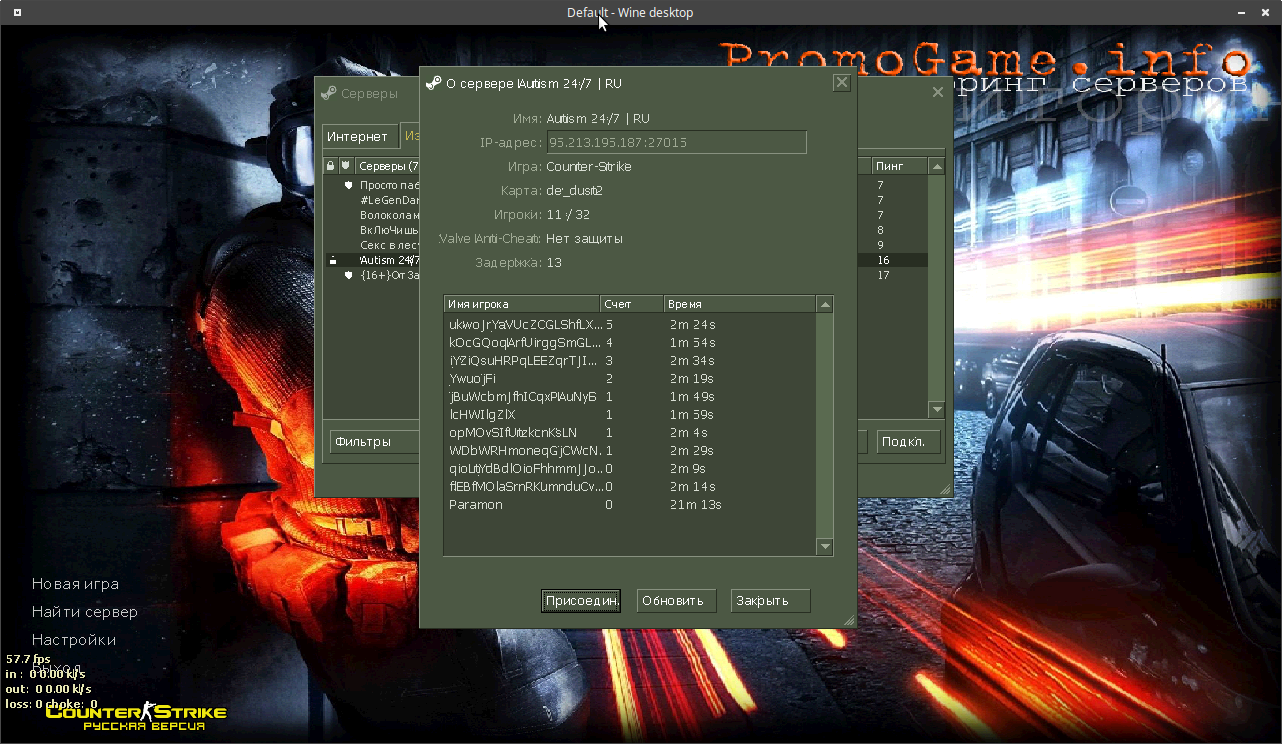
Task: Click the VAC shield column header in server list
Action: click(346, 166)
